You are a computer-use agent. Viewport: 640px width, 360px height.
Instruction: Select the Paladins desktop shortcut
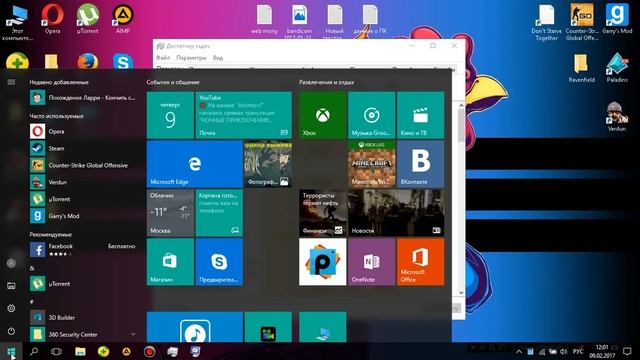click(617, 68)
